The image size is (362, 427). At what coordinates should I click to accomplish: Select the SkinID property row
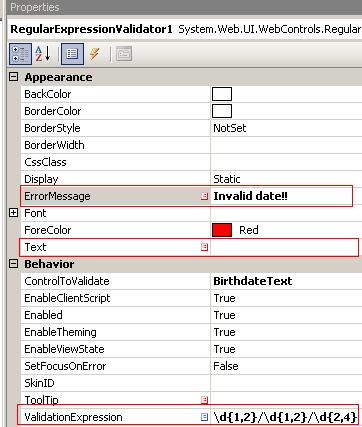coord(191,383)
